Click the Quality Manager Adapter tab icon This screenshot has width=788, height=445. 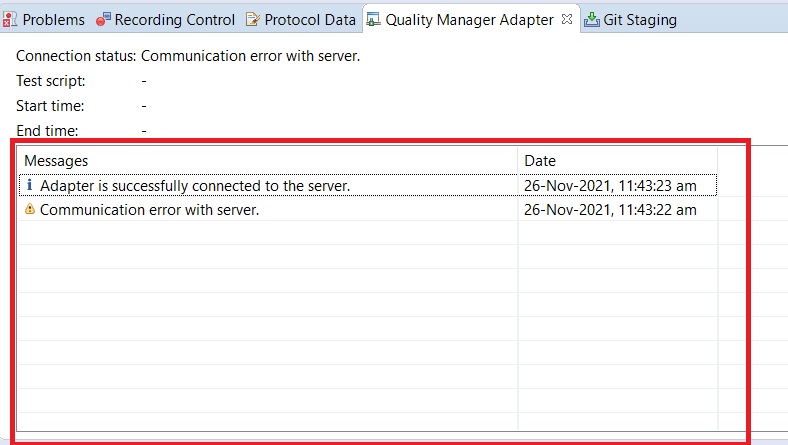point(374,20)
